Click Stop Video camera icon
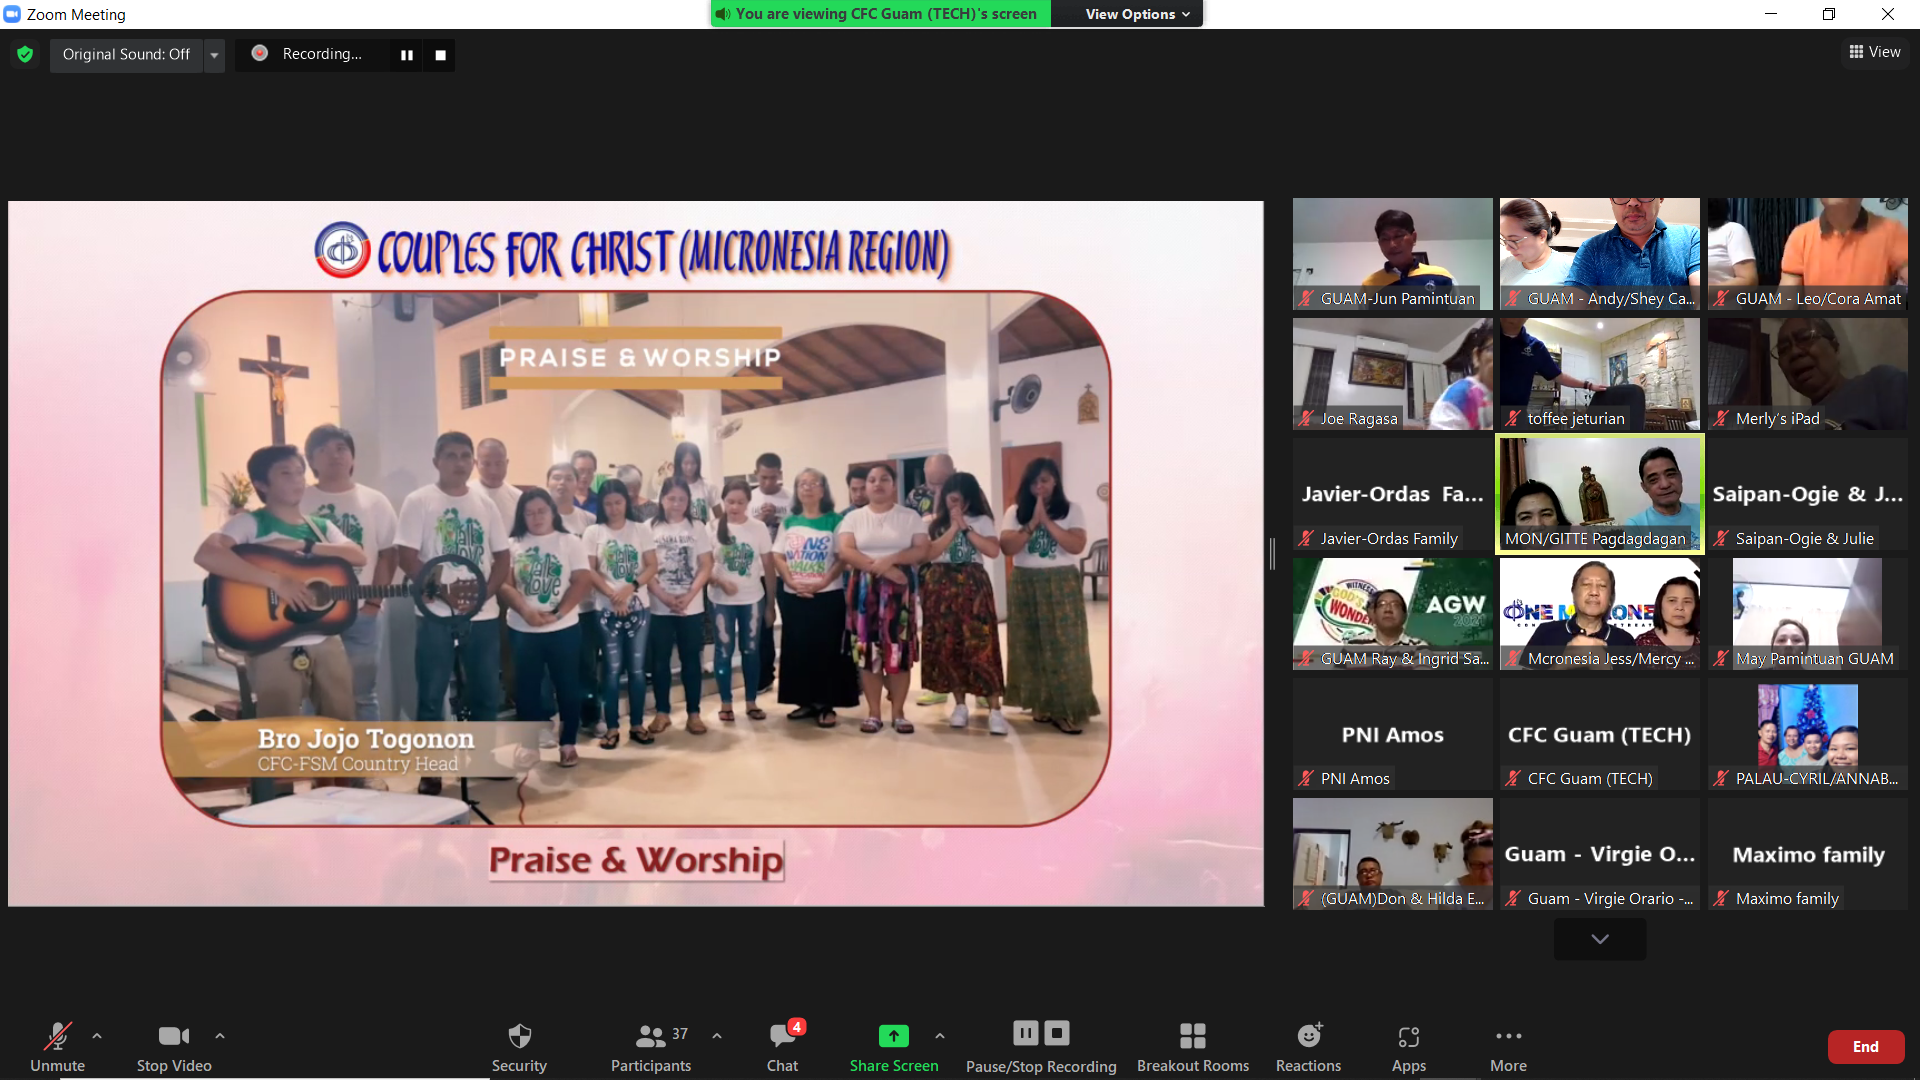This screenshot has width=1920, height=1080. (174, 1036)
